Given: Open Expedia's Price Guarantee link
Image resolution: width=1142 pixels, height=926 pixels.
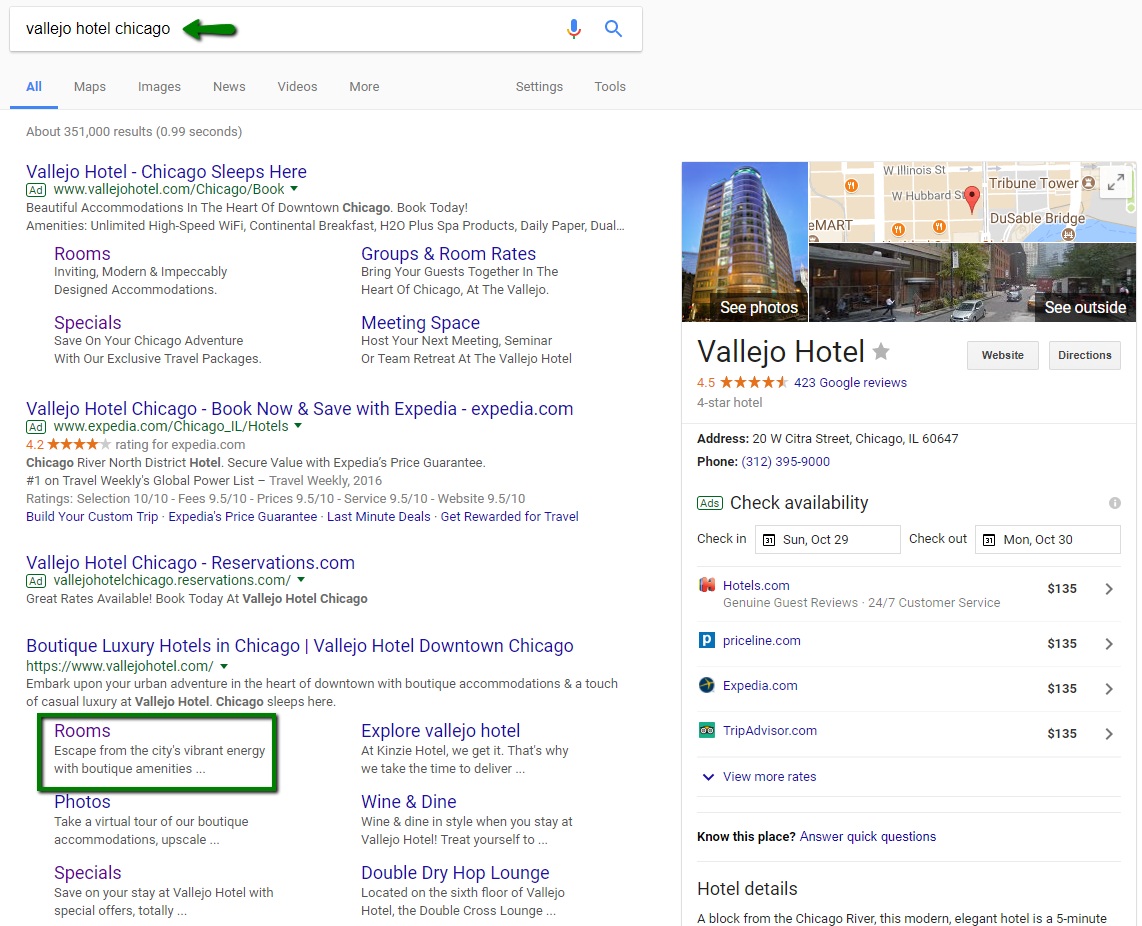Looking at the screenshot, I should tap(243, 517).
